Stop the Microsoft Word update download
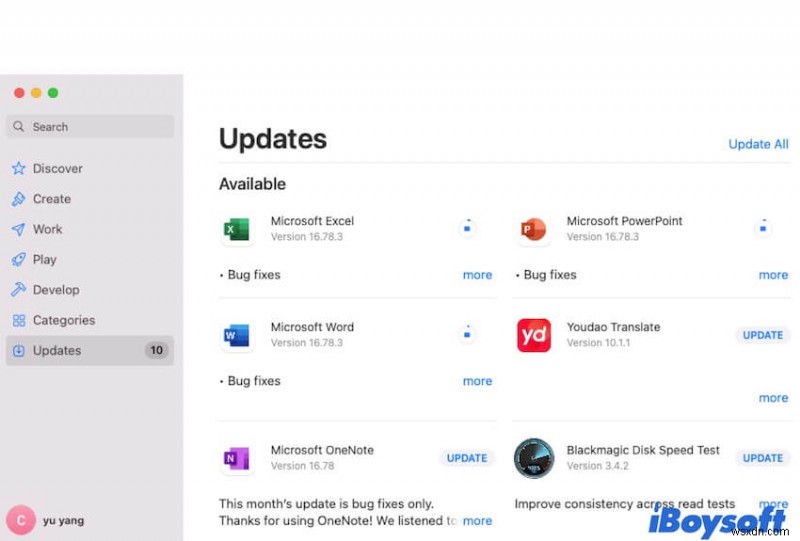 coord(467,334)
